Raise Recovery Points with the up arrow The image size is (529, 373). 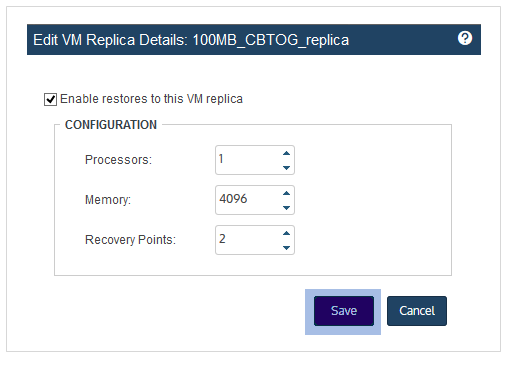click(x=286, y=233)
